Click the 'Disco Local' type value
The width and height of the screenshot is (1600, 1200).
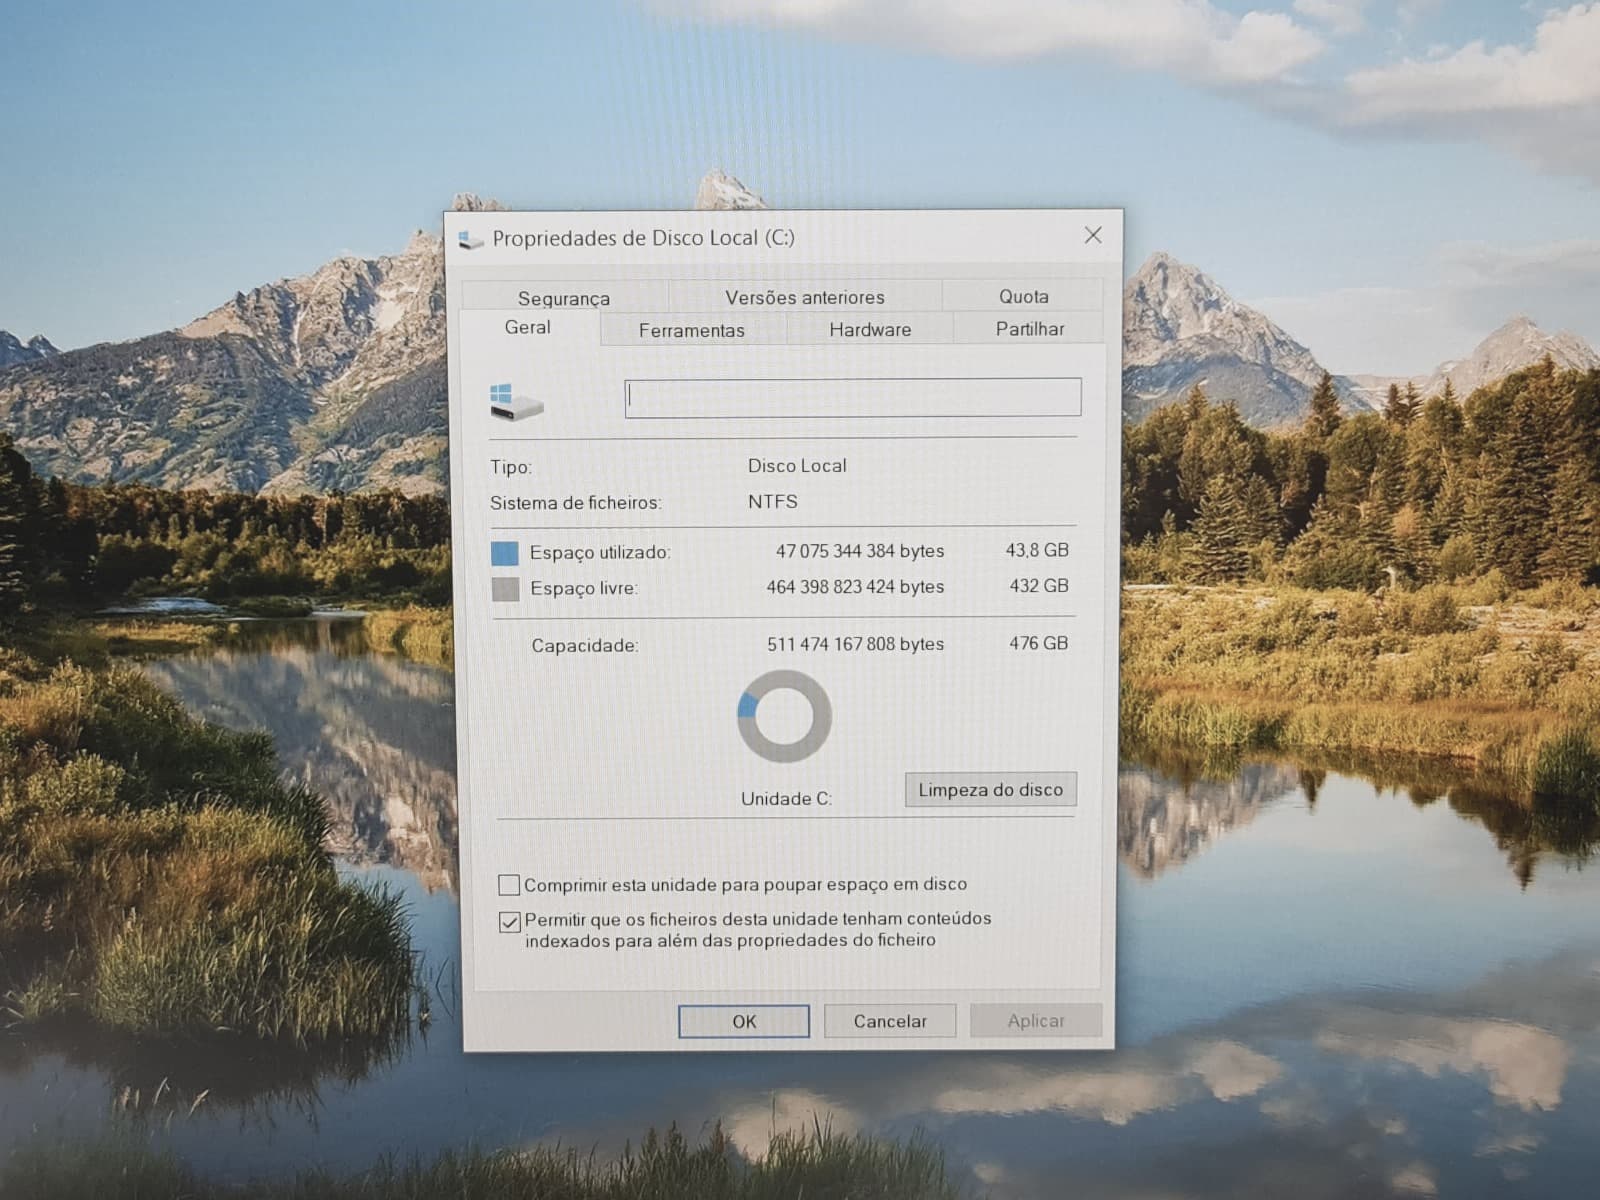[x=797, y=465]
